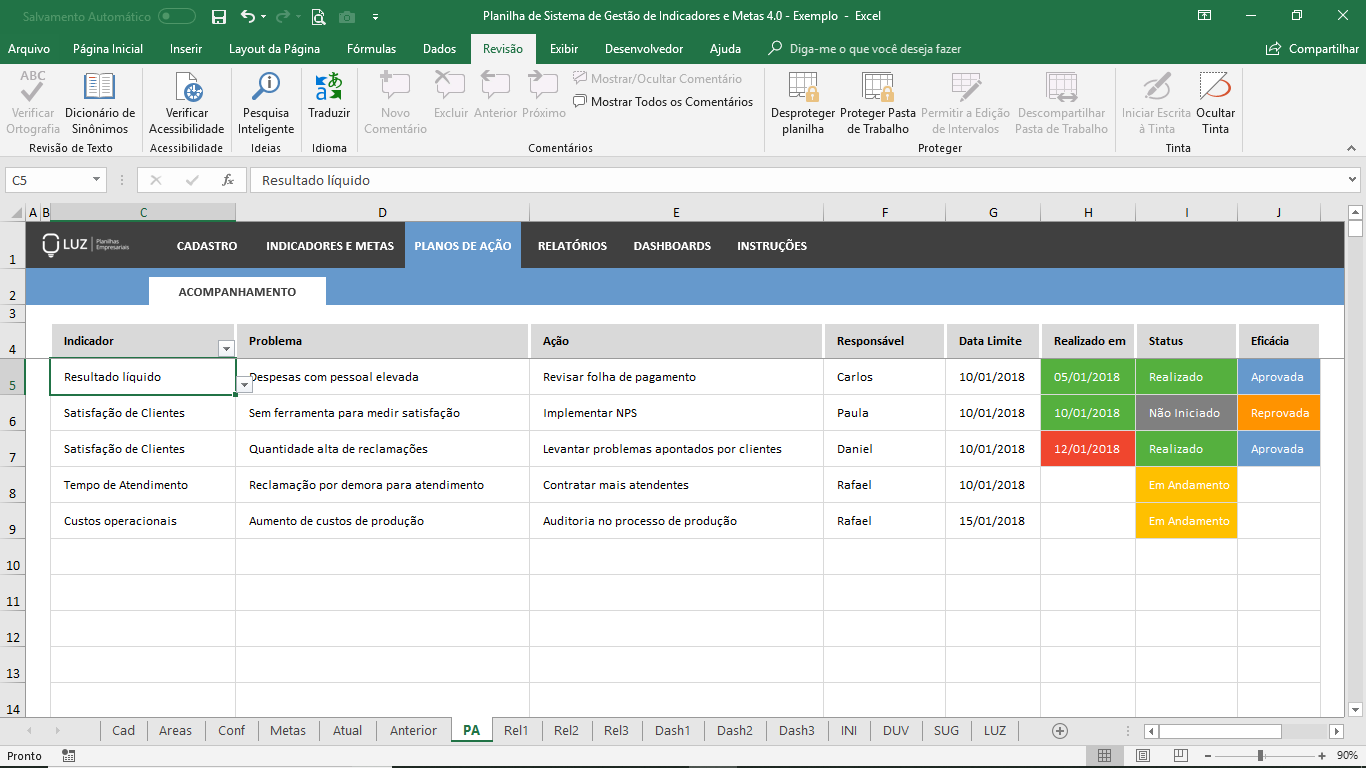Click cell Implementar NPS
Image resolution: width=1366 pixels, height=768 pixels.
[677, 413]
